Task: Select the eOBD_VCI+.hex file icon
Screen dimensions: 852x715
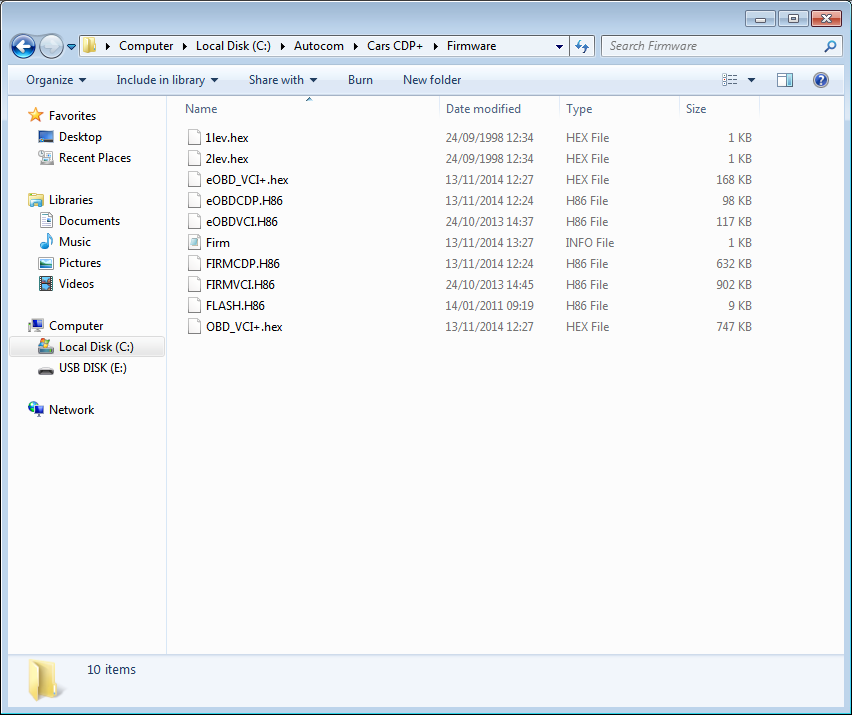Action: coord(194,179)
